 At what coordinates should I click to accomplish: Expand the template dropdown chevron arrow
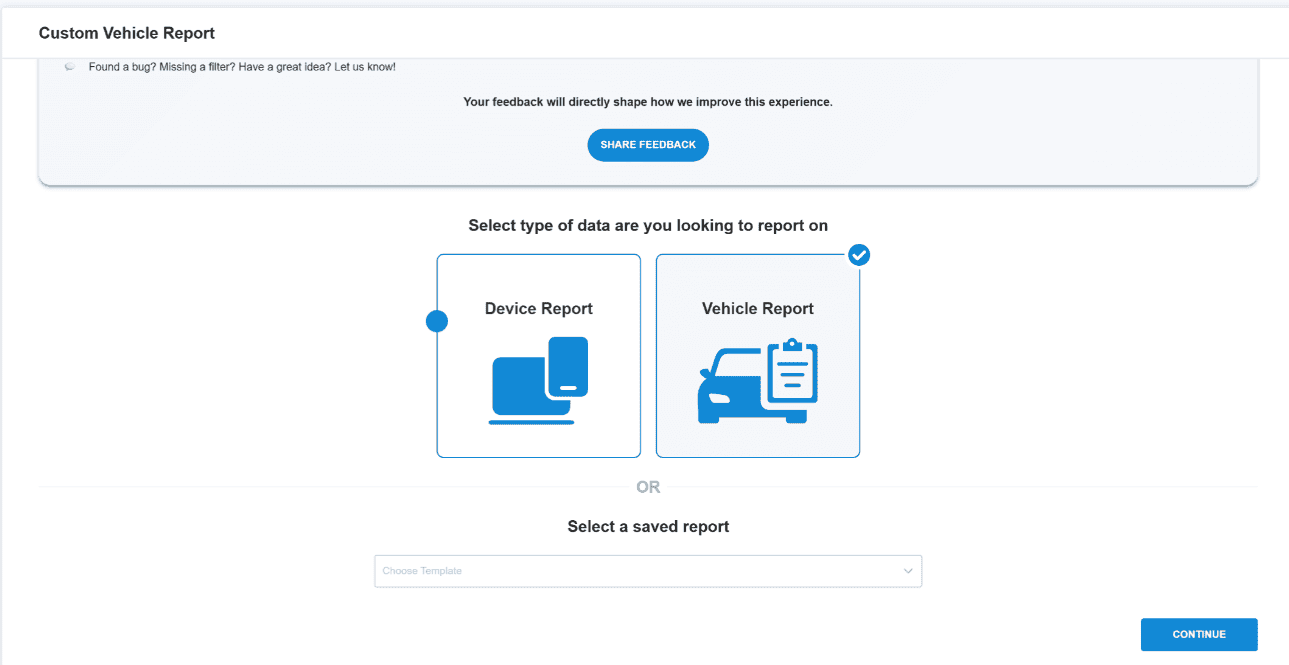coord(908,571)
